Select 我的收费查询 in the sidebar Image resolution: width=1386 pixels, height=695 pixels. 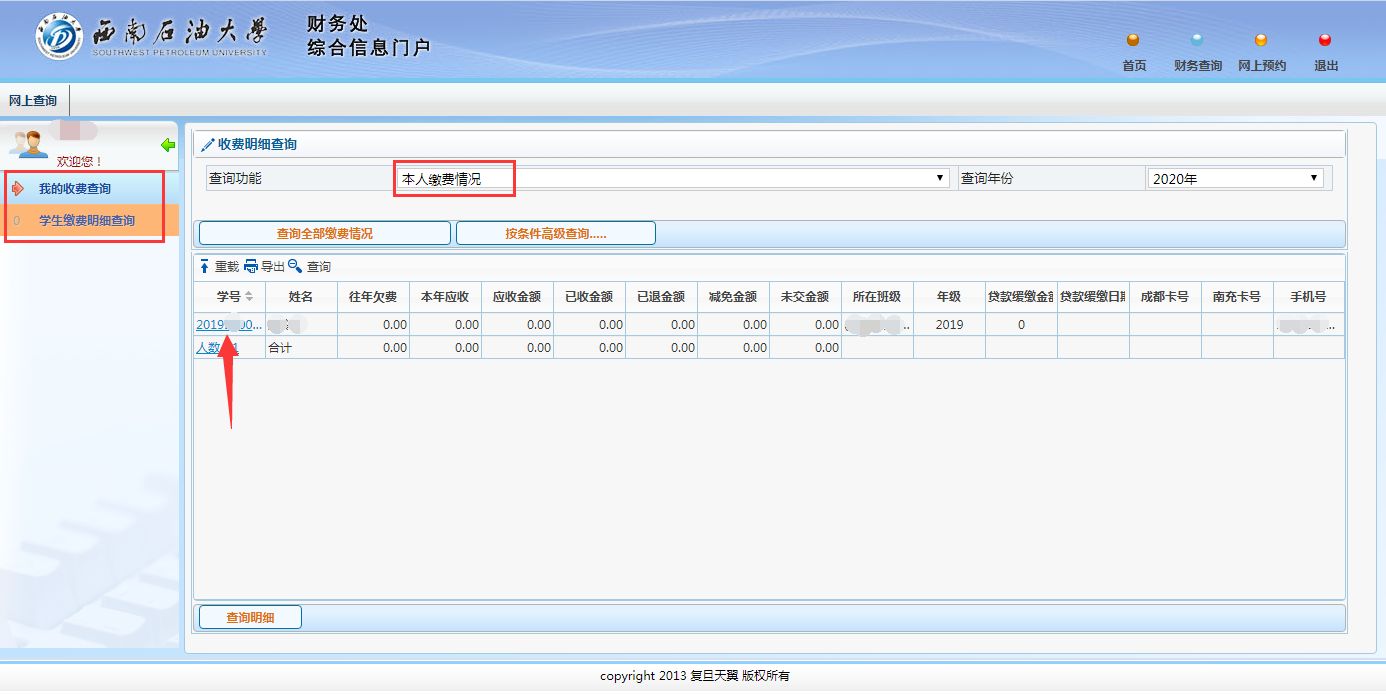(x=75, y=189)
